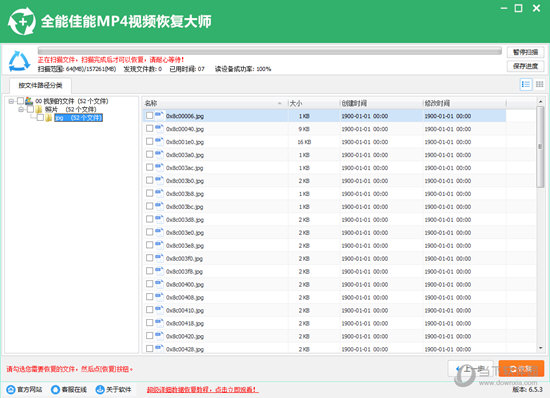The width and height of the screenshot is (550, 398).
Task: Sort by the 大小 column header
Action: pyautogui.click(x=314, y=103)
